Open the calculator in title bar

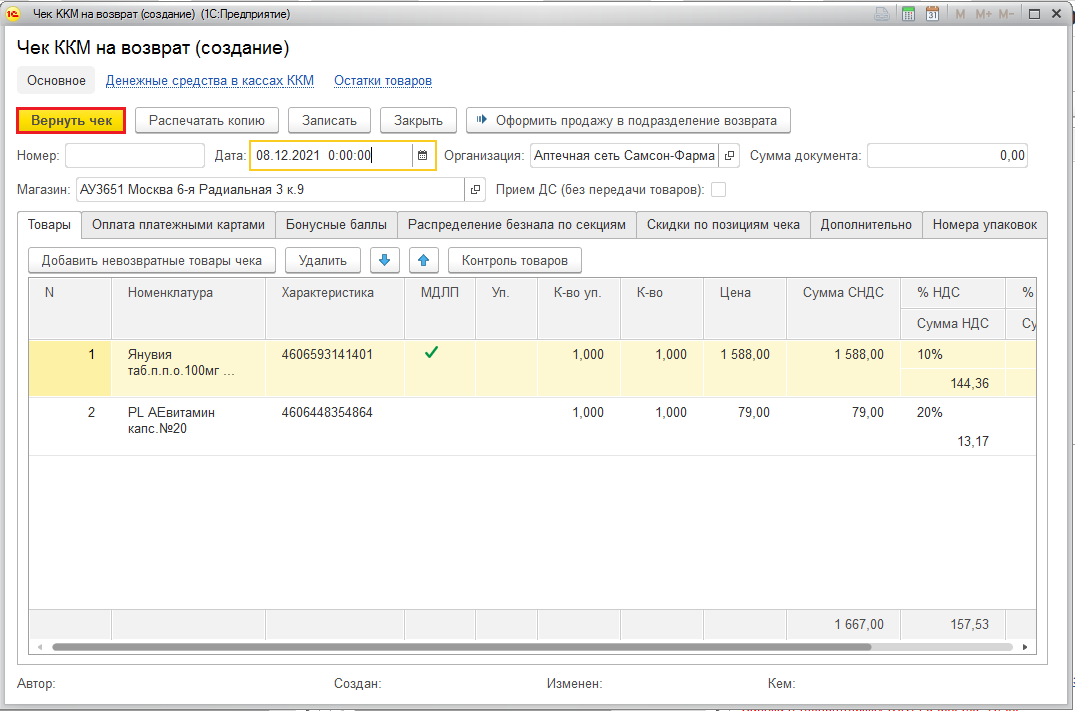[908, 14]
